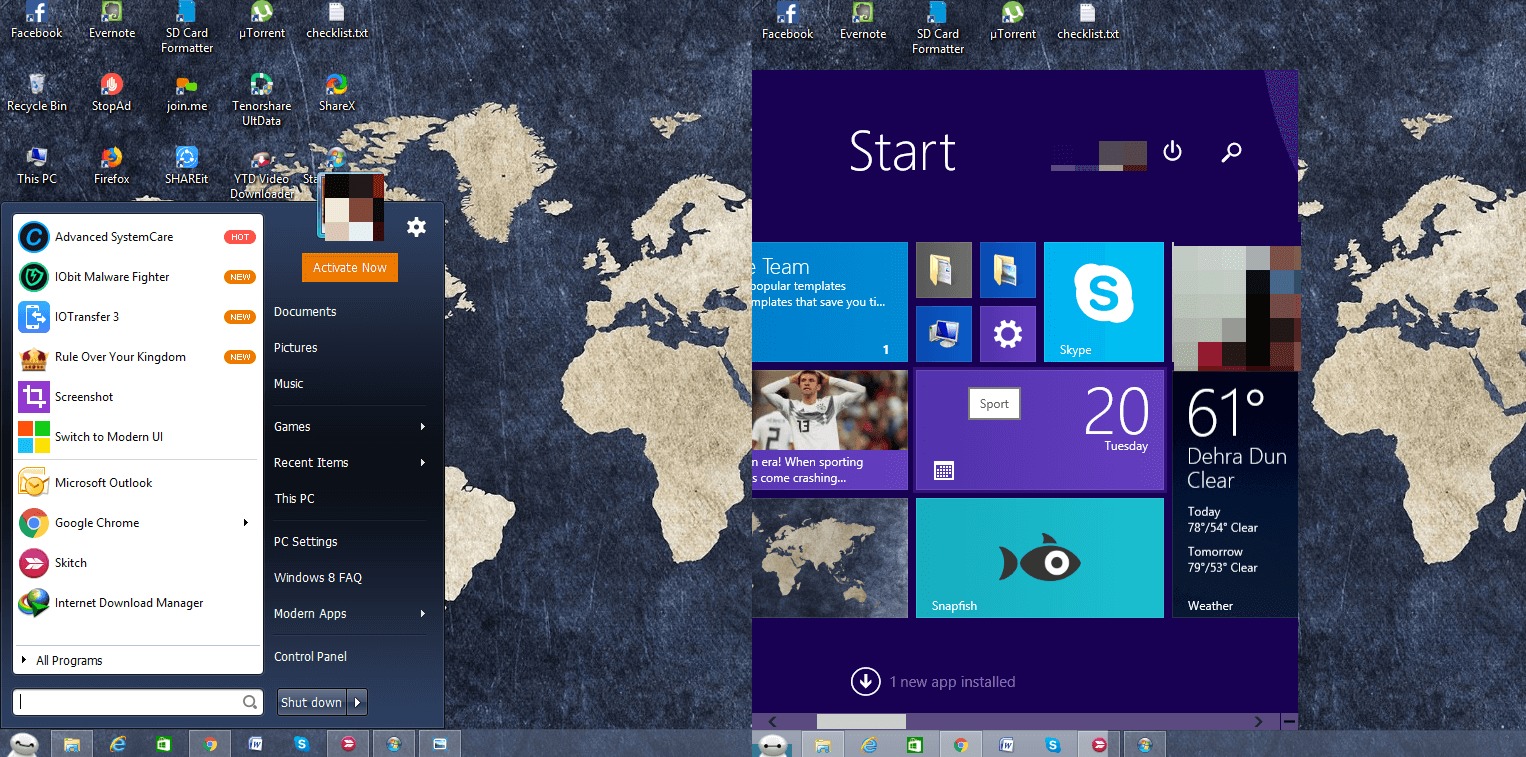Screen dimensions: 1526x757
Task: Open the world map desktop tile
Action: pos(830,558)
